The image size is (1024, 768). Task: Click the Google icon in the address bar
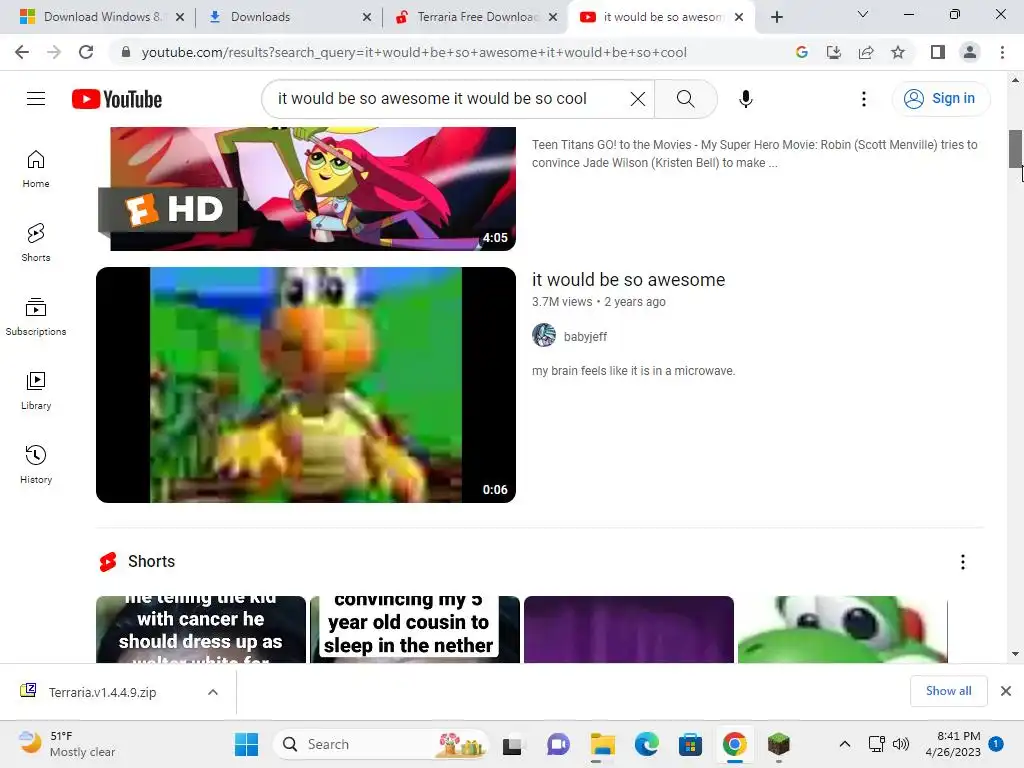(802, 52)
